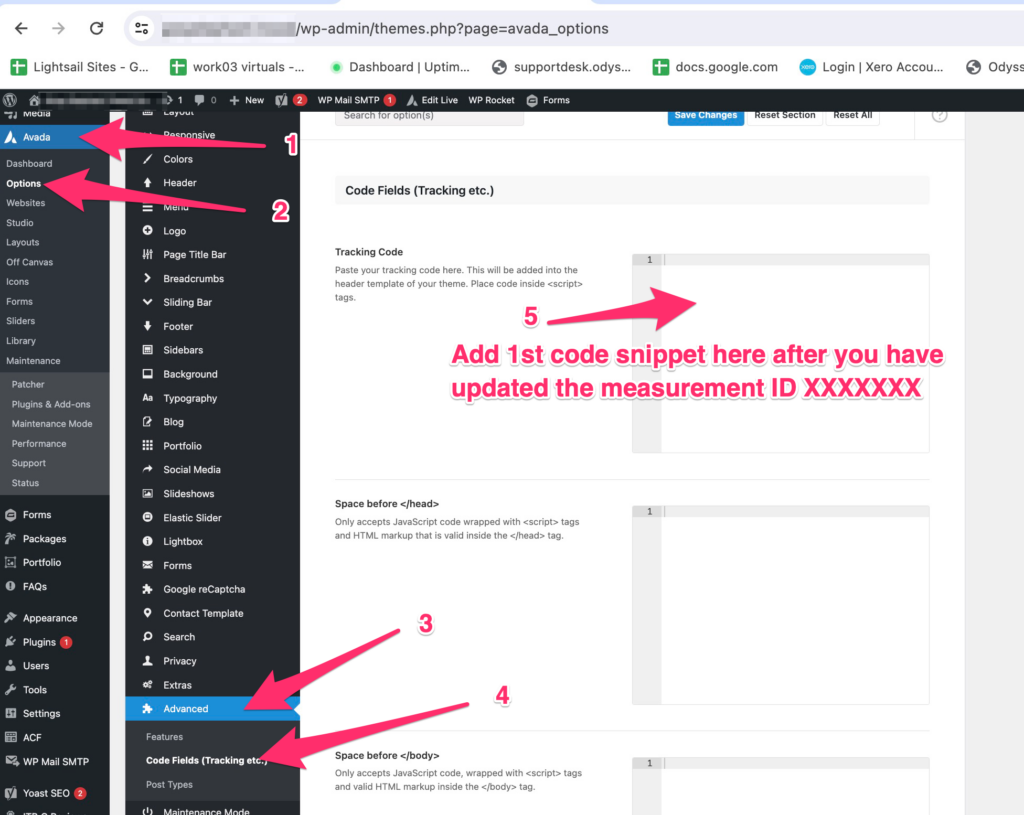Viewport: 1024px width, 815px height.
Task: Click the Reset All button
Action: click(x=852, y=116)
